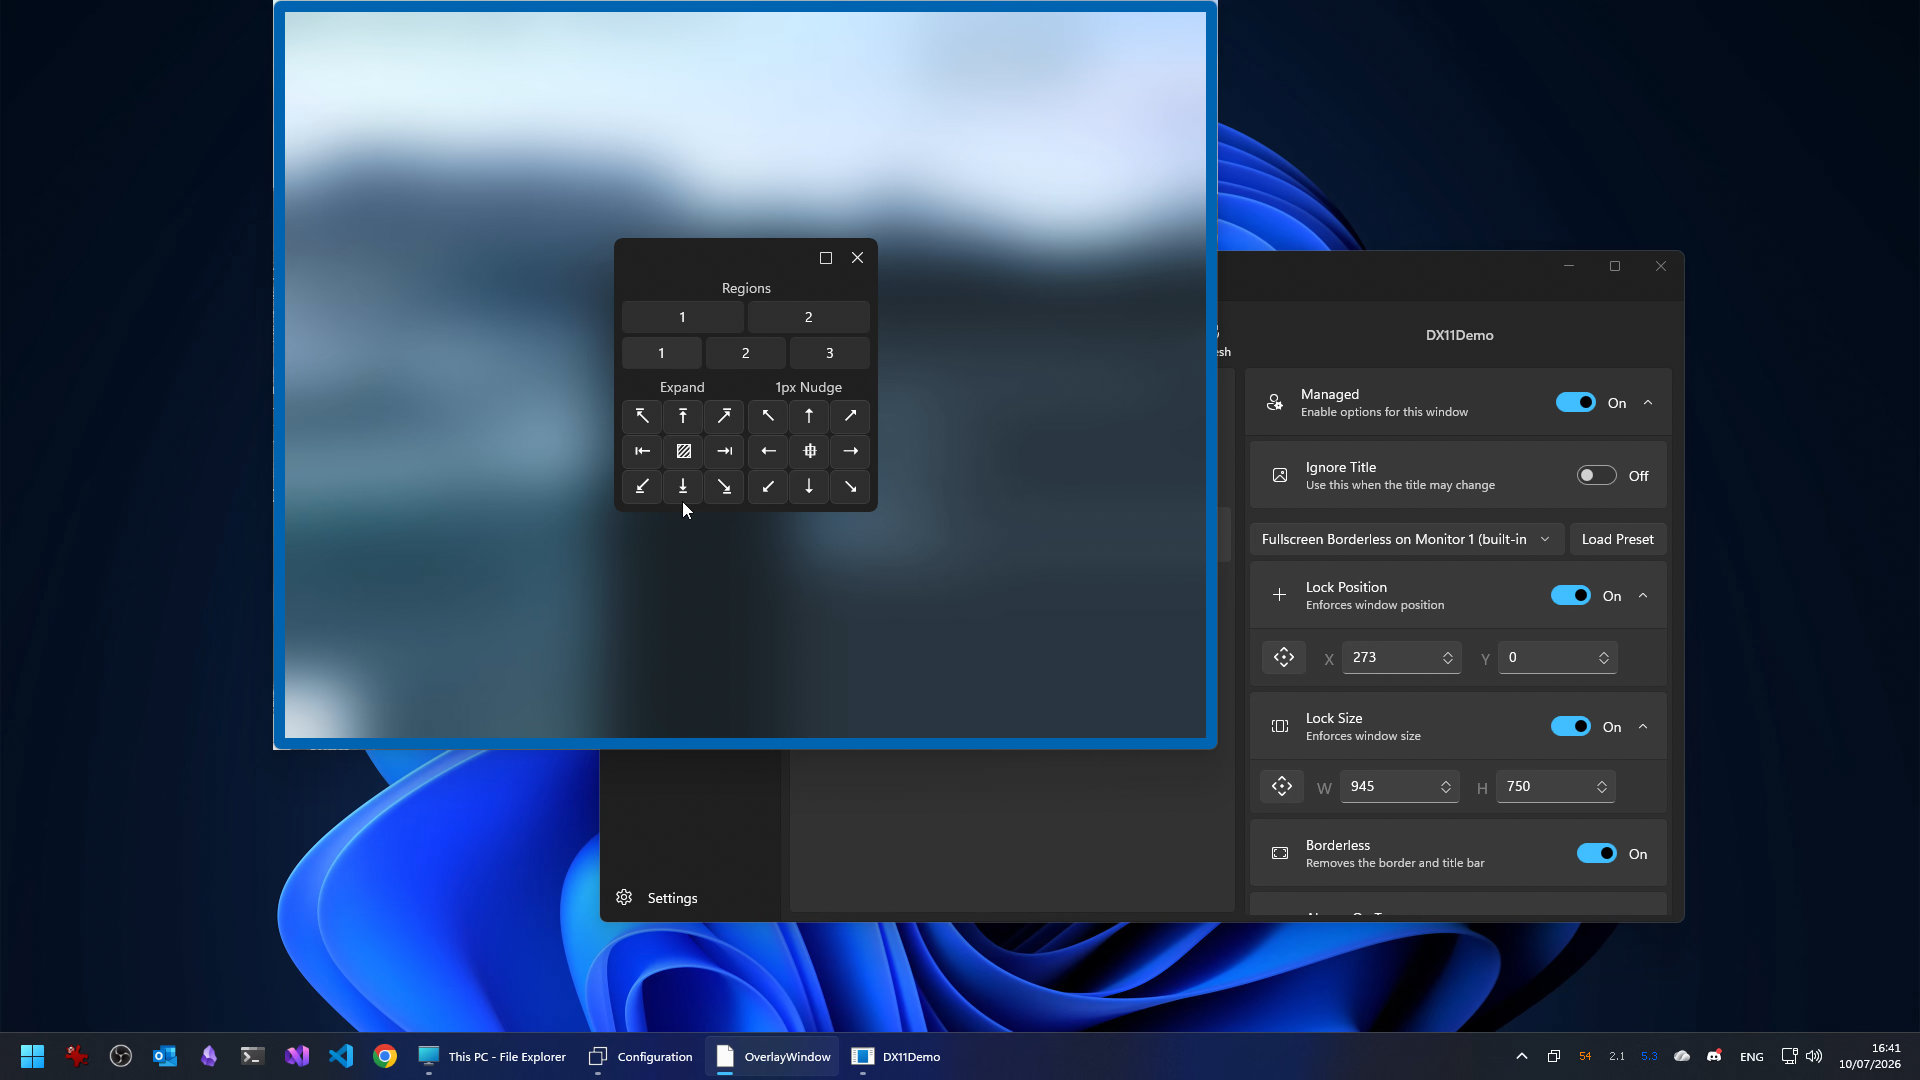The width and height of the screenshot is (1920, 1080).
Task: Click the W width spinner arrows
Action: pos(1445,787)
